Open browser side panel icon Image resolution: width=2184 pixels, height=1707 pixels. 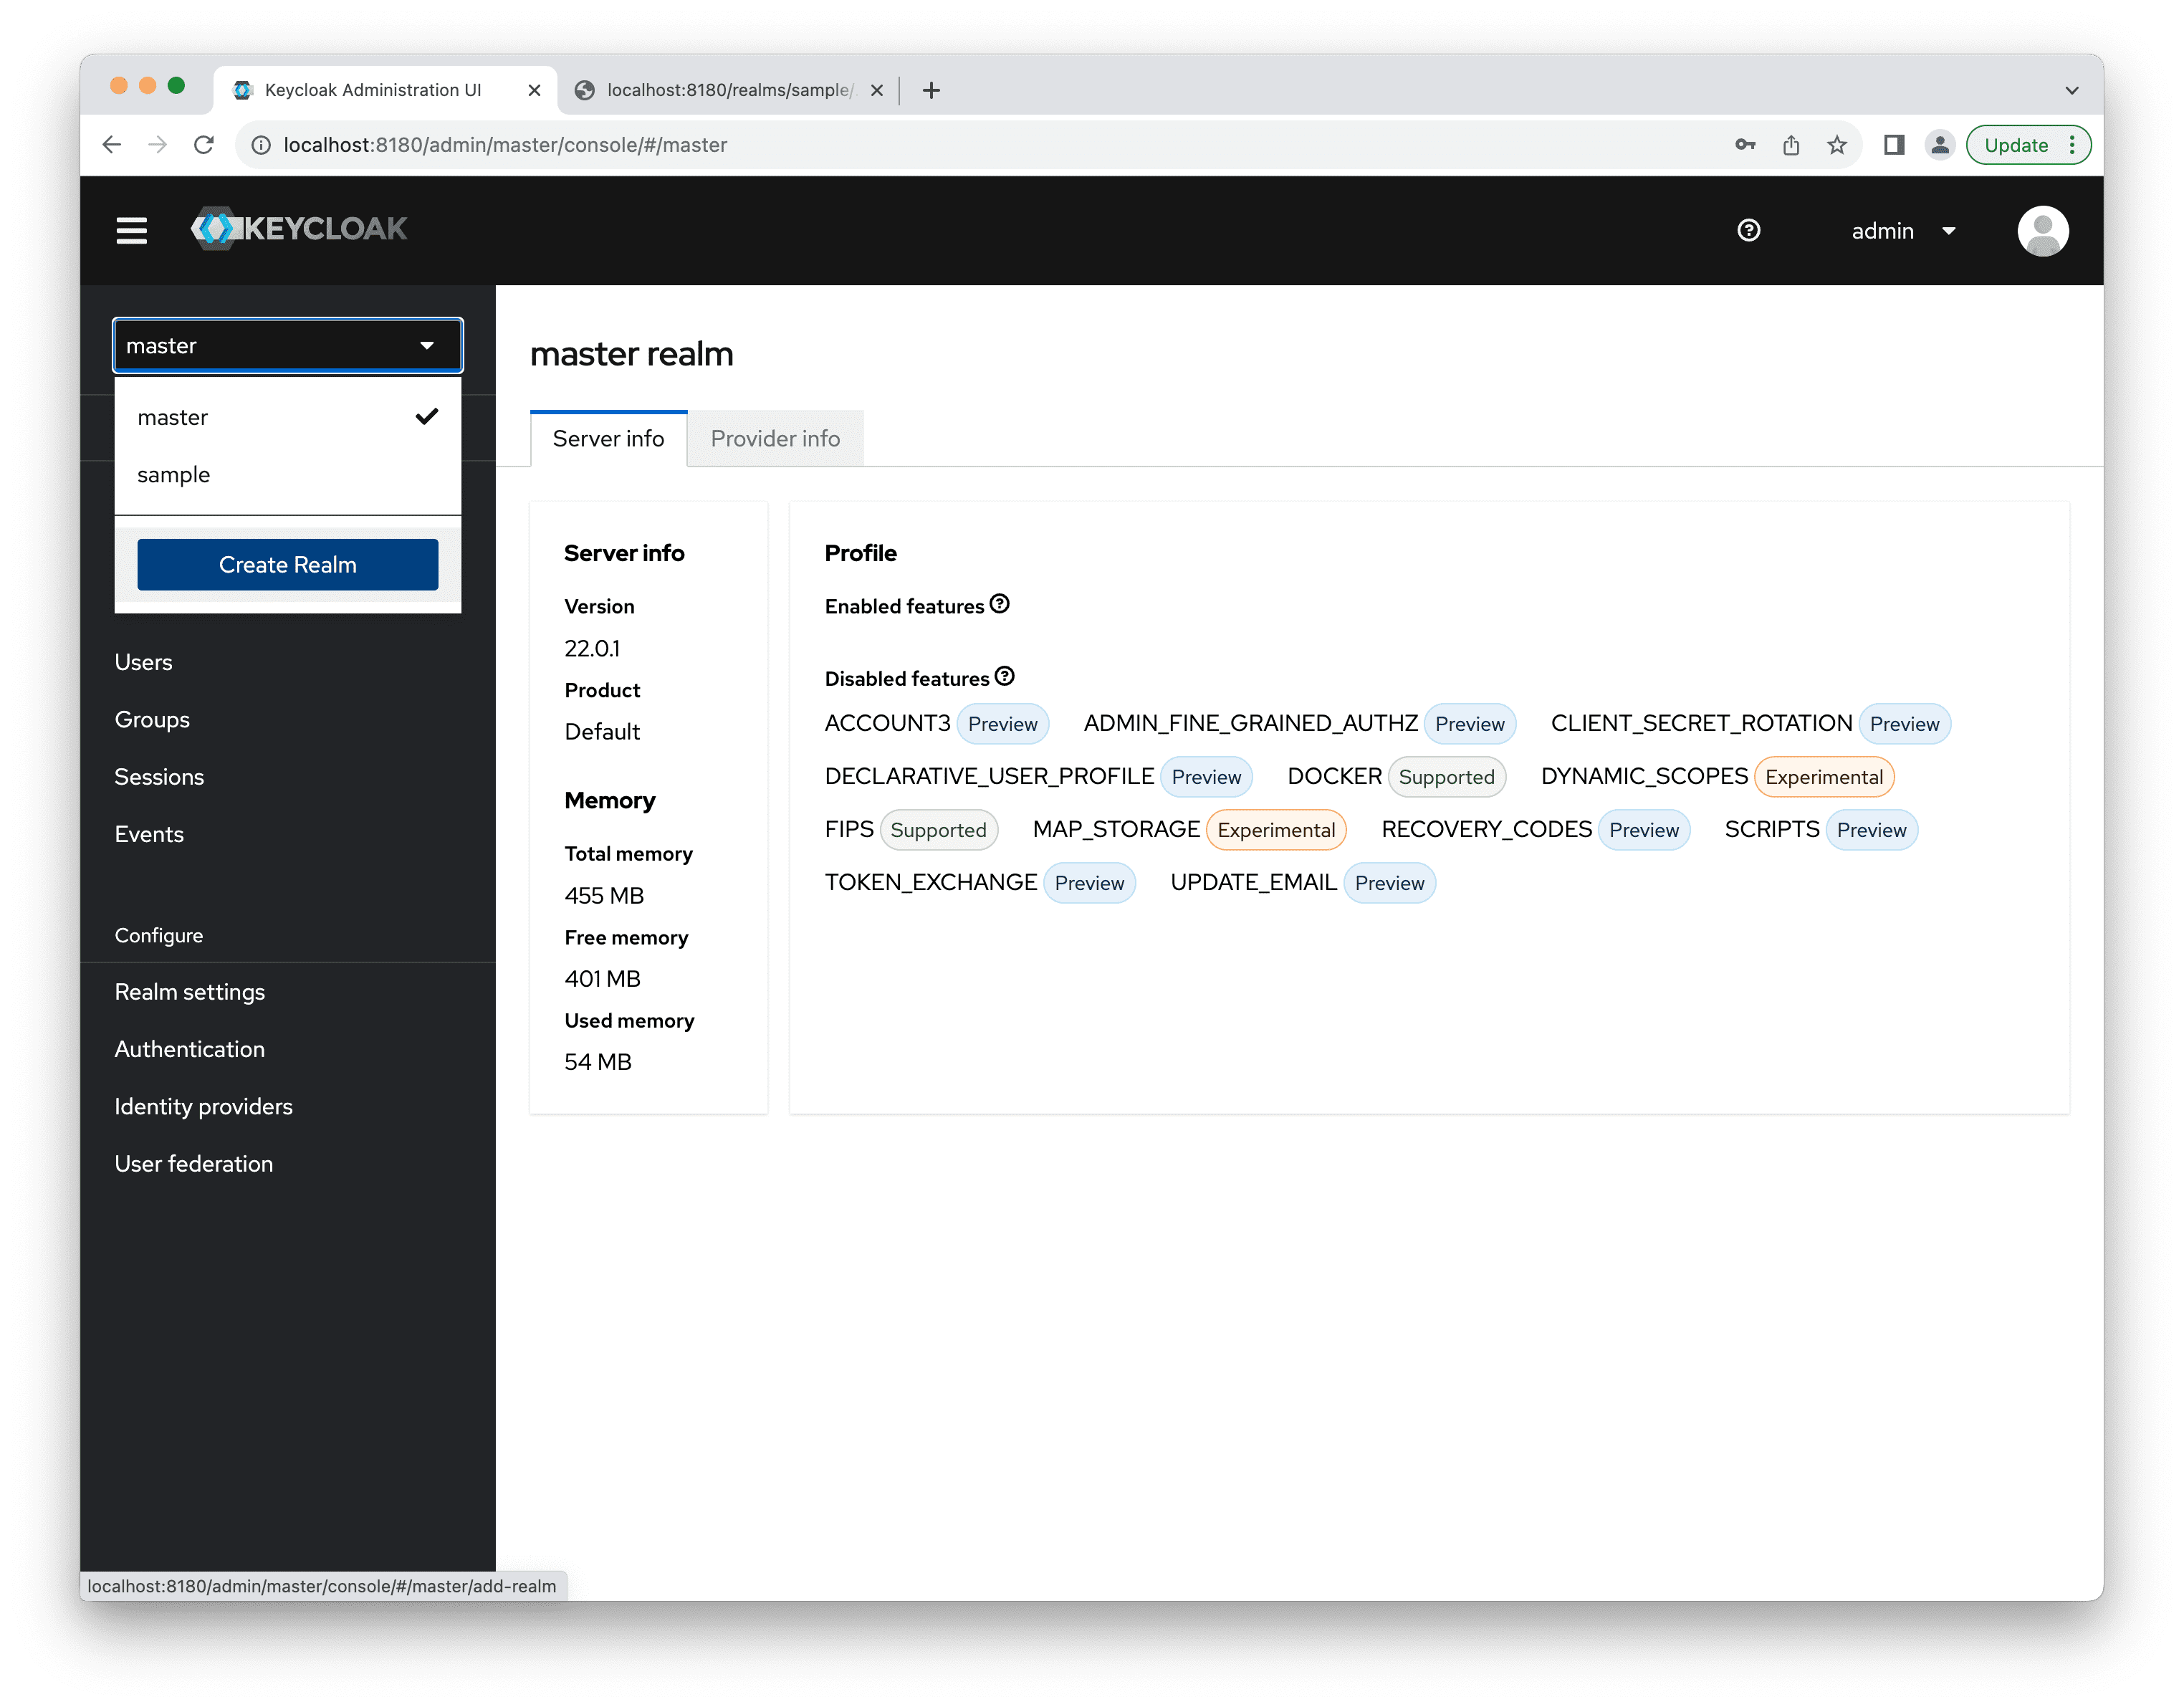[x=1892, y=145]
